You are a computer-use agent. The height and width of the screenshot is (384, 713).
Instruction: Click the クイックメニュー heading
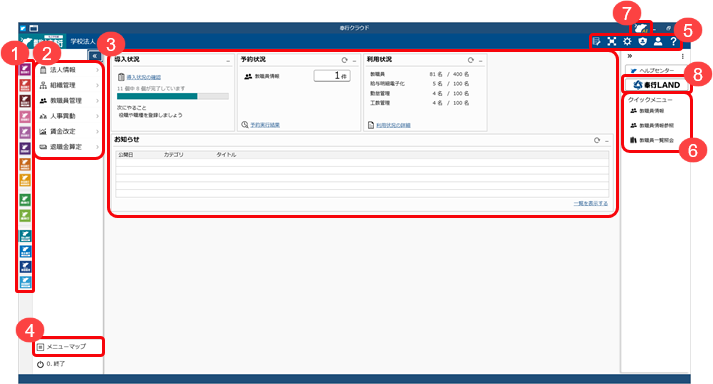650,100
